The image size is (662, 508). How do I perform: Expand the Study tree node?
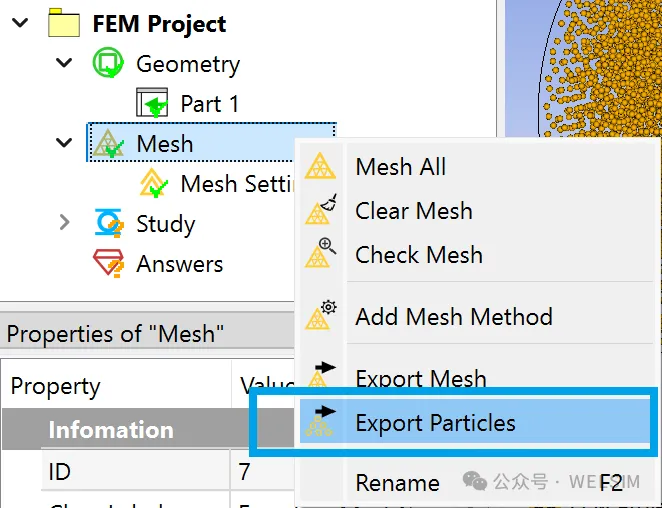65,223
